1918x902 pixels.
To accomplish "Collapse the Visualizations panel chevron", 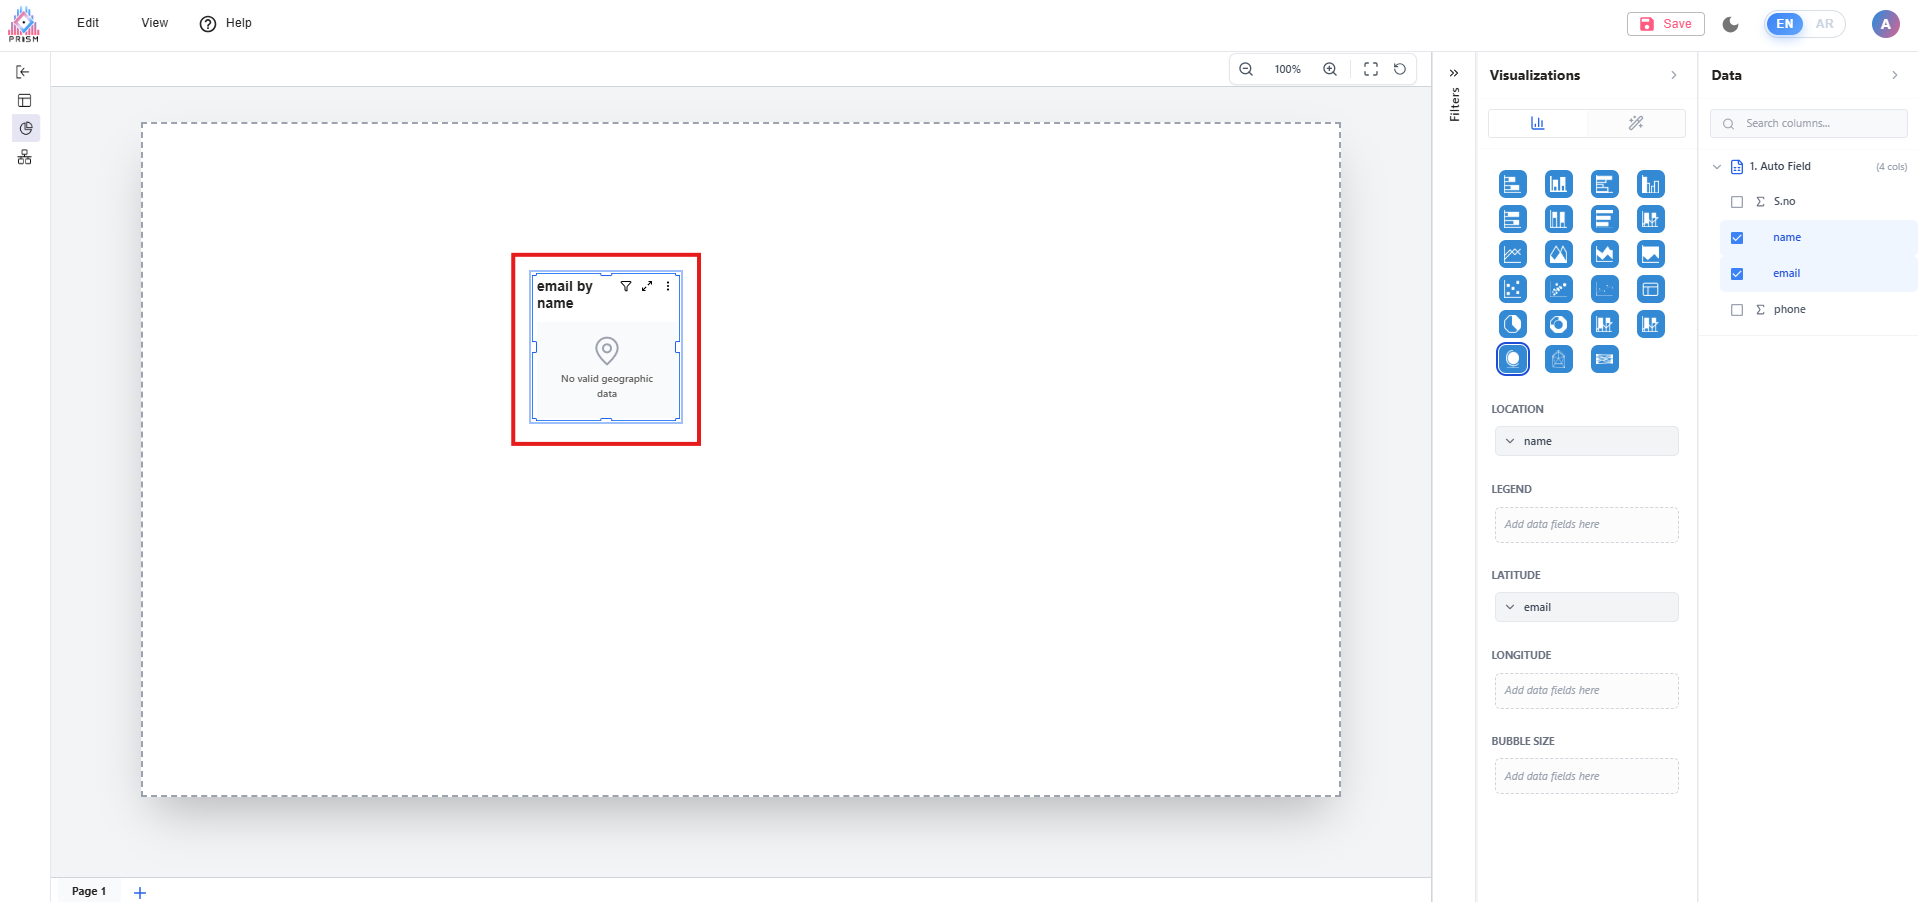I will click(x=1673, y=75).
